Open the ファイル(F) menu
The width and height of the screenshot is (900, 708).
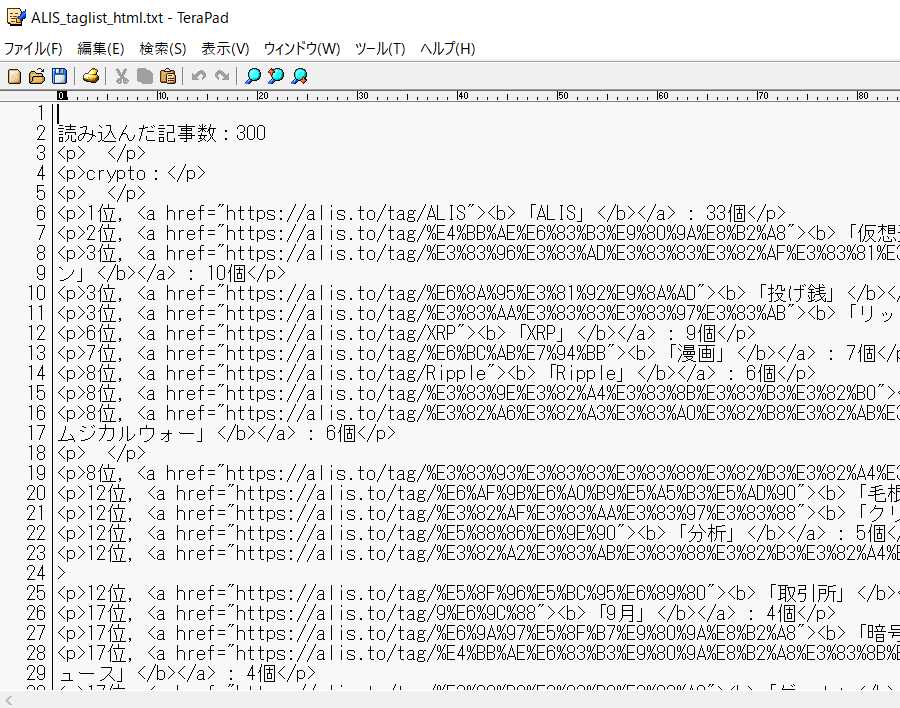(x=33, y=49)
